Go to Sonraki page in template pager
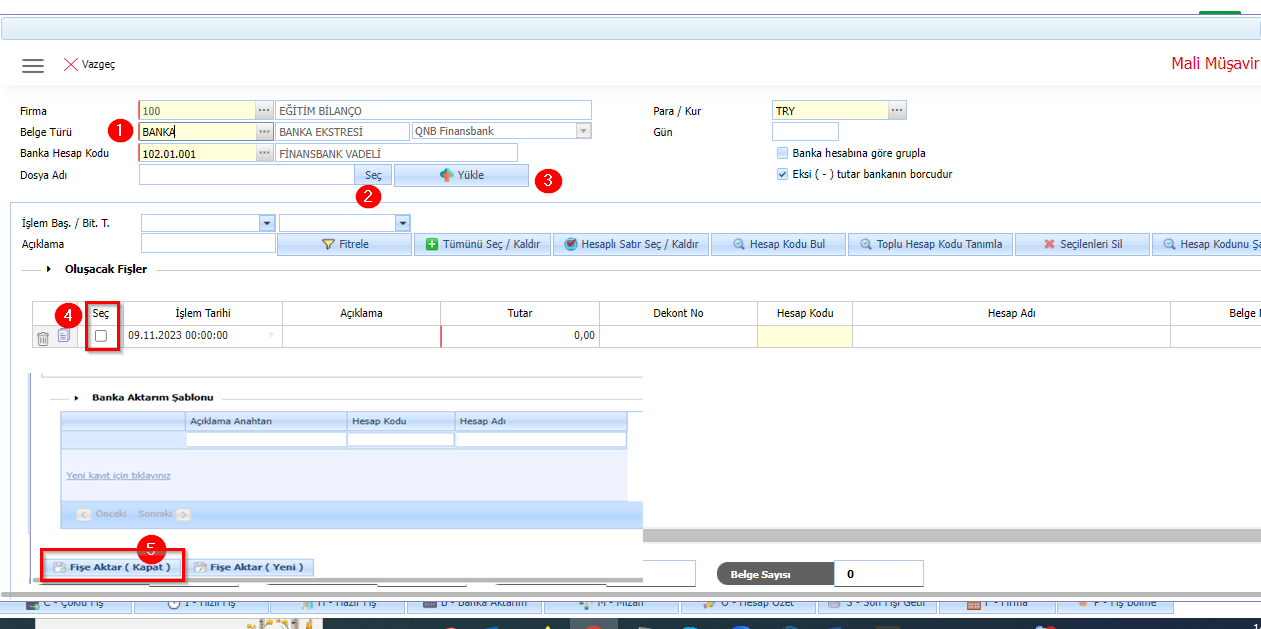The height and width of the screenshot is (629, 1261). (x=164, y=514)
